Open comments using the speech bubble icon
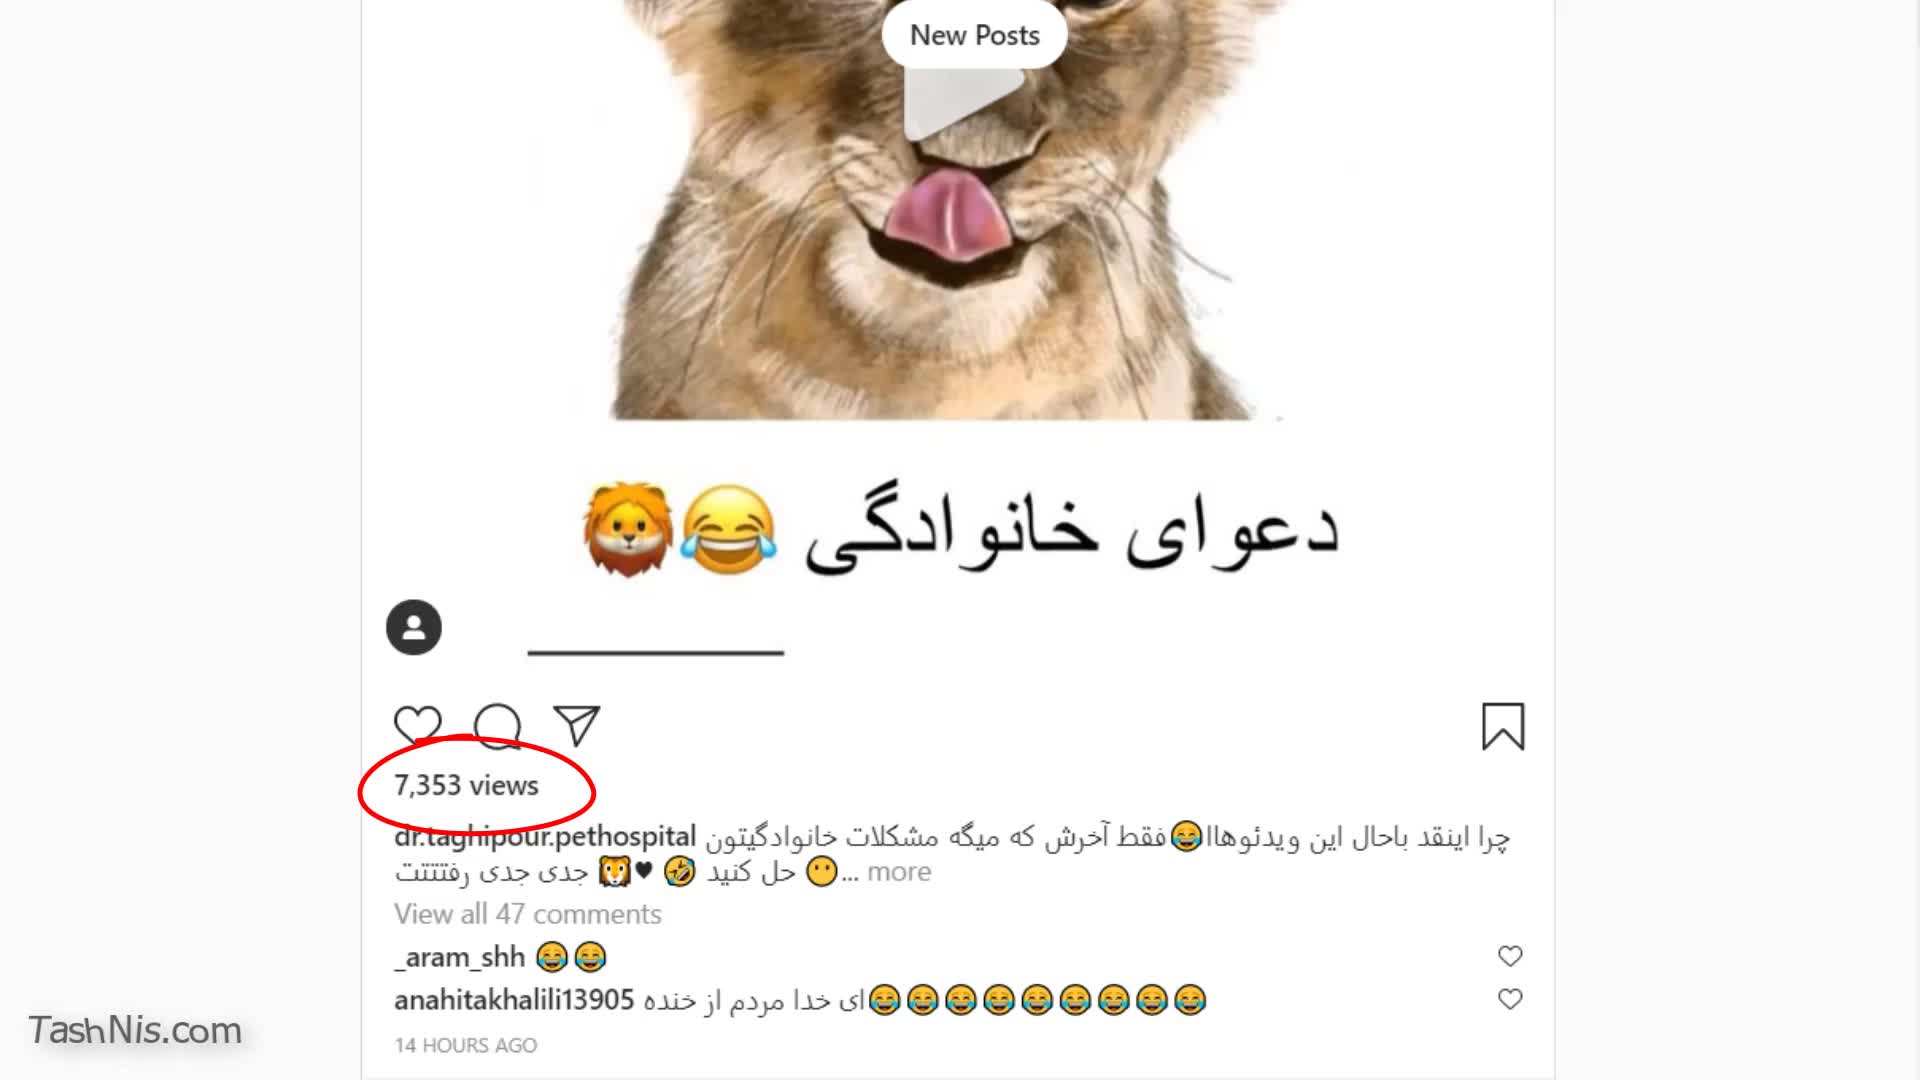 497,727
